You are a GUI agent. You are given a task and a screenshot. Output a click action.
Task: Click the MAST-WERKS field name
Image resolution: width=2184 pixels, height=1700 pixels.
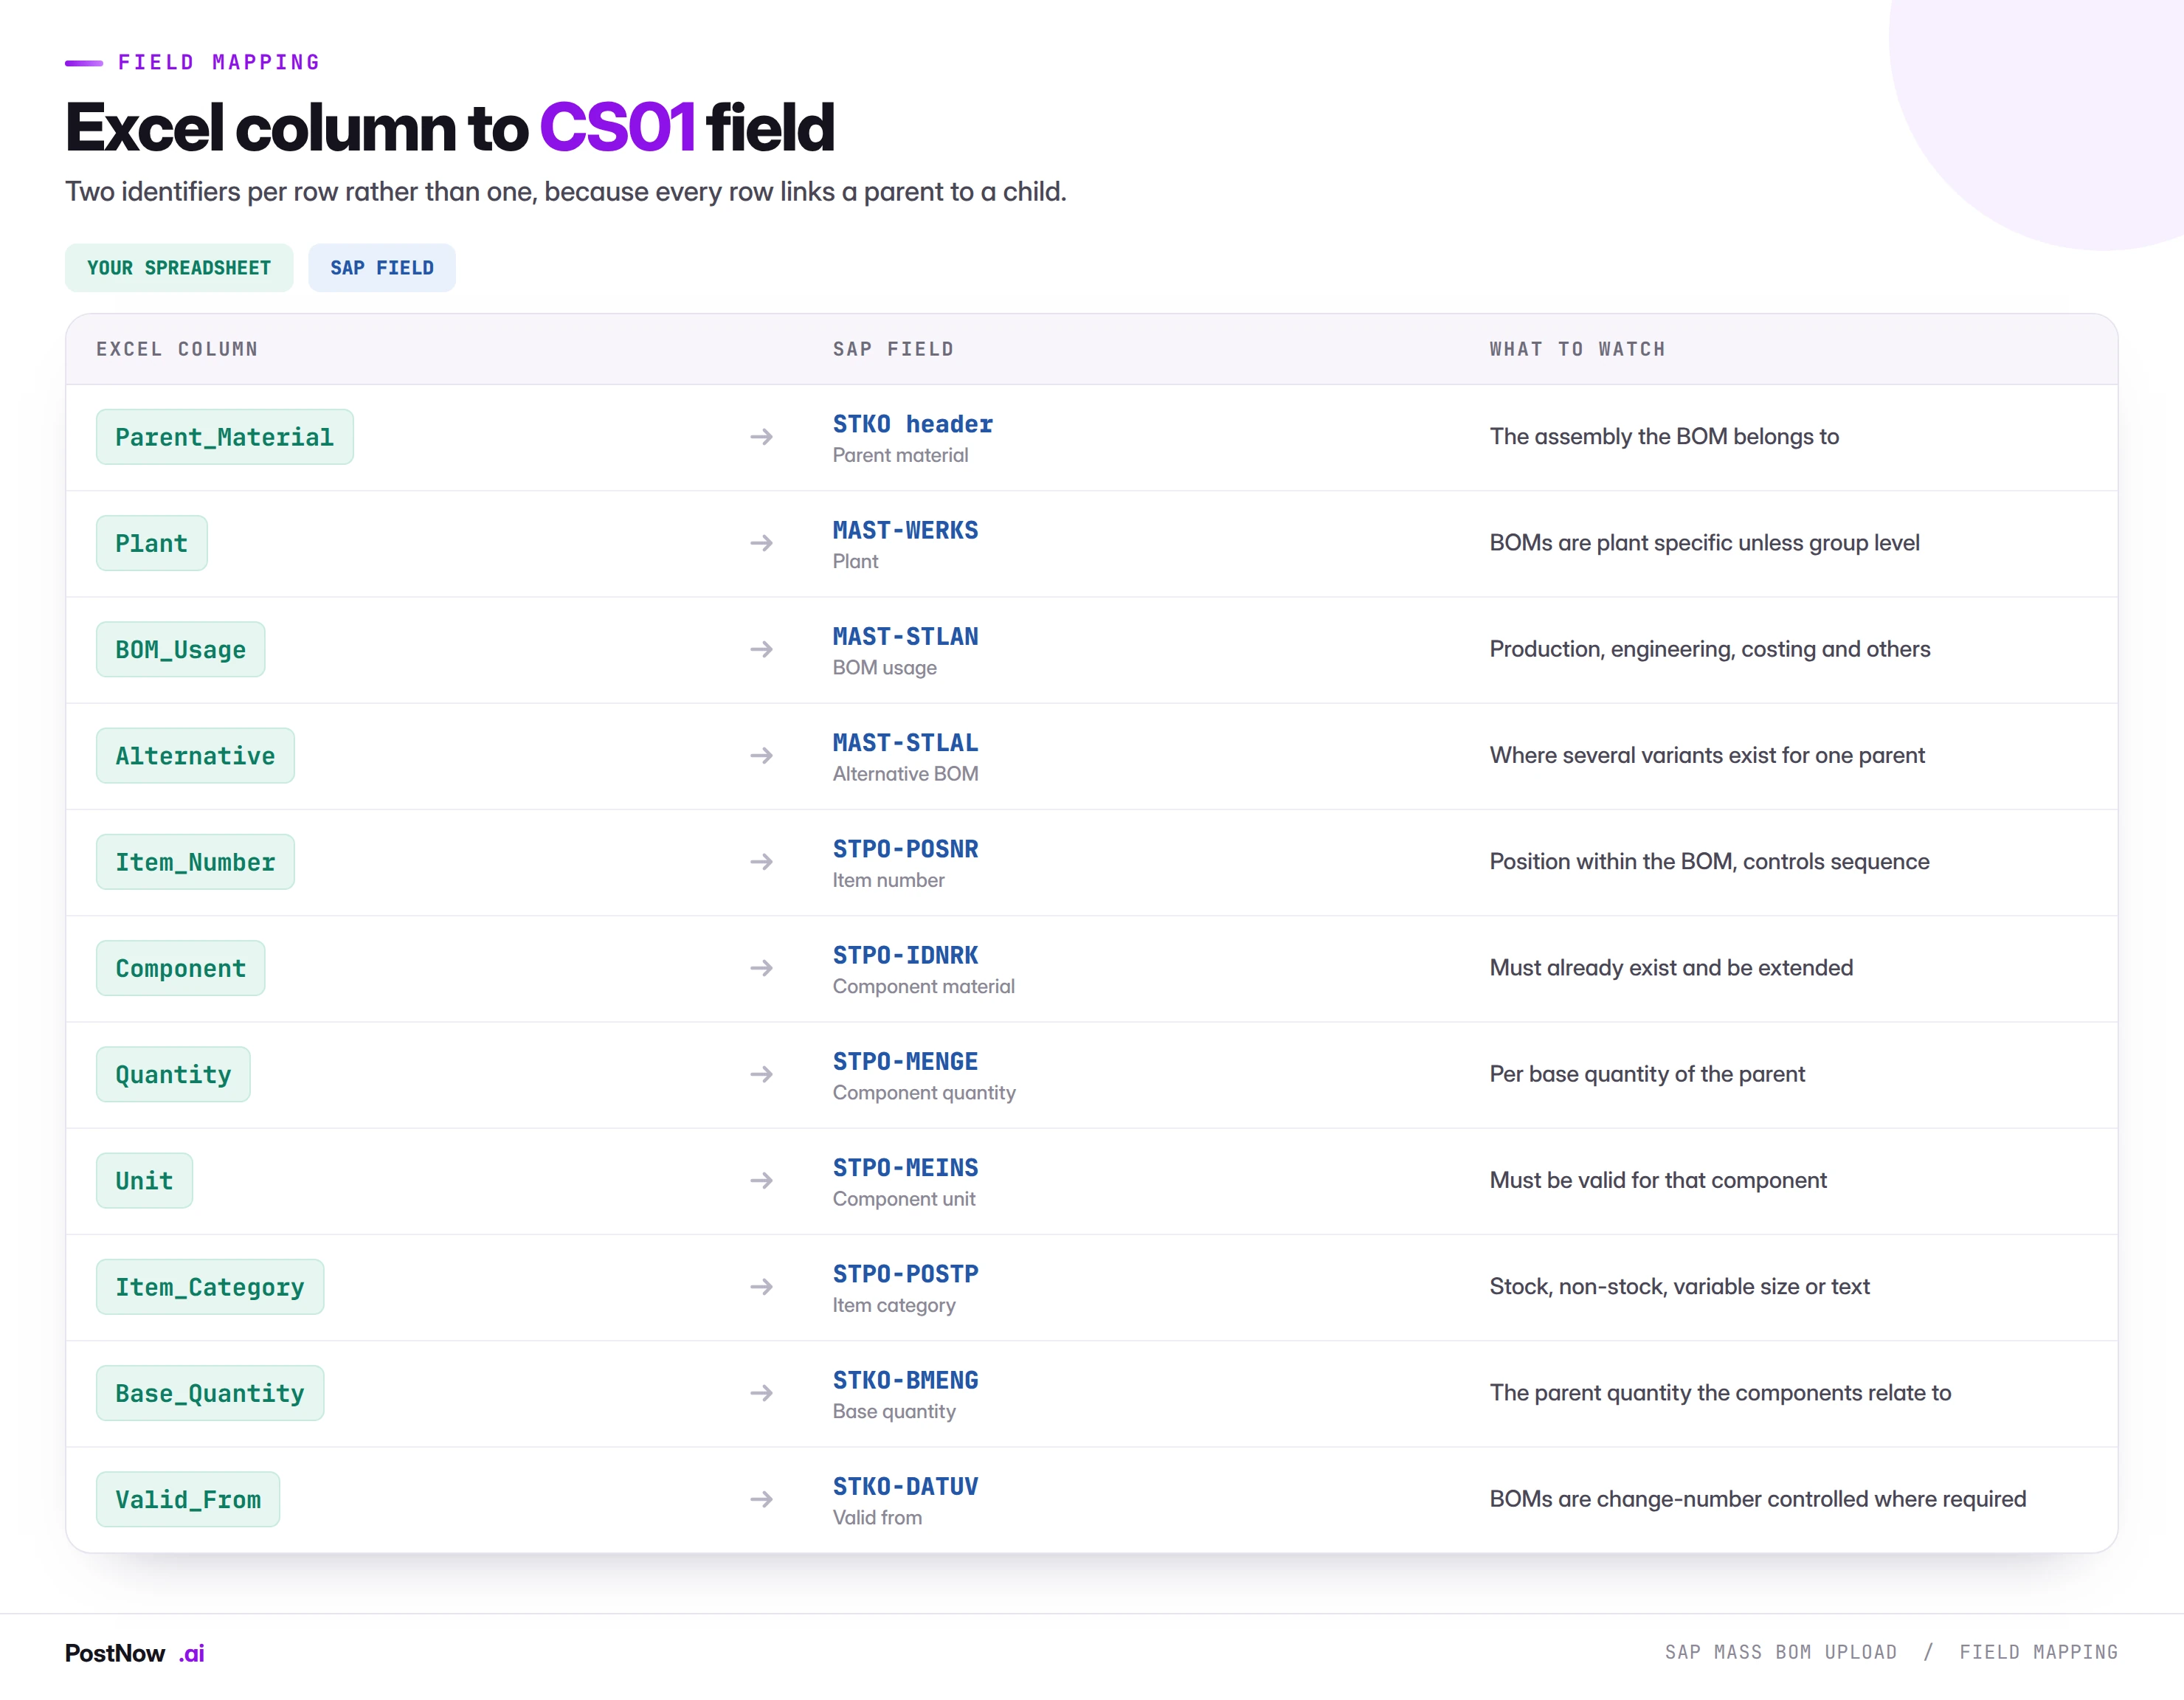[x=906, y=530]
